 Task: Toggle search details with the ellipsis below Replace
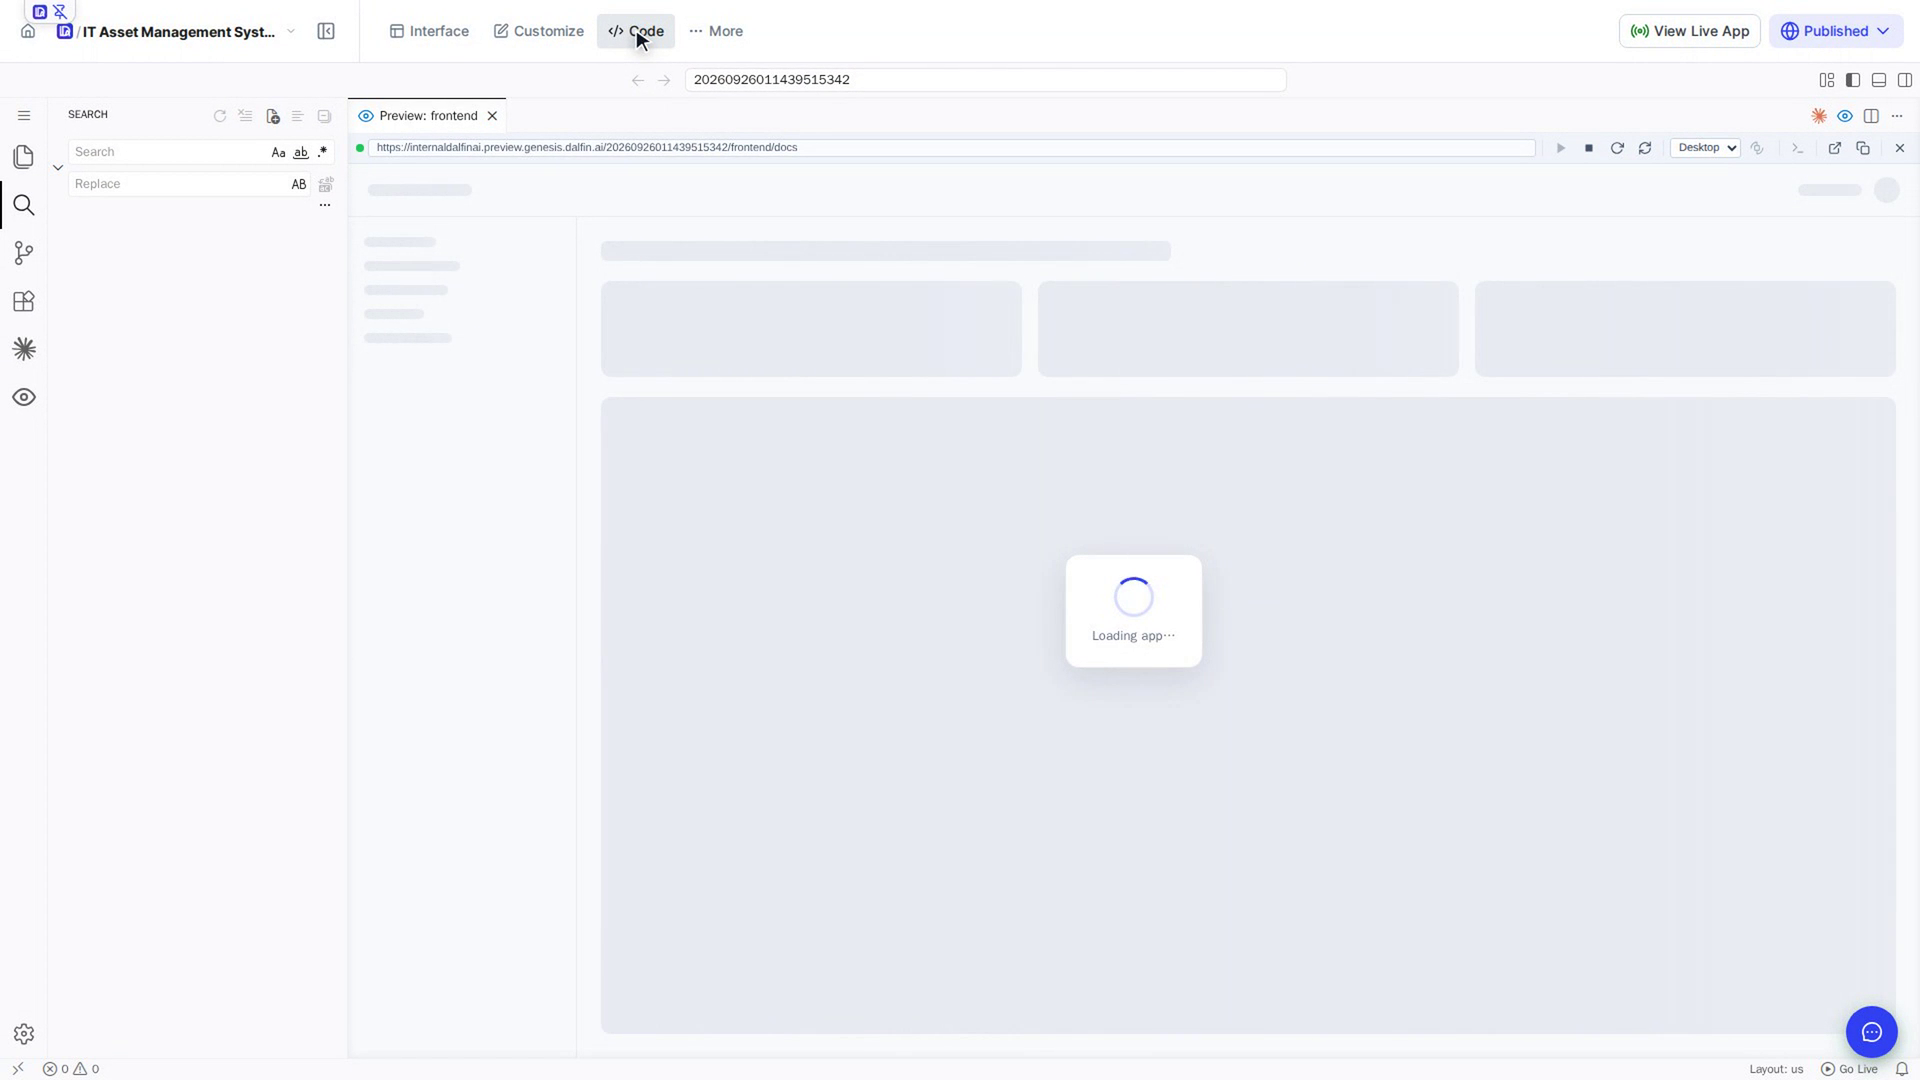click(324, 205)
